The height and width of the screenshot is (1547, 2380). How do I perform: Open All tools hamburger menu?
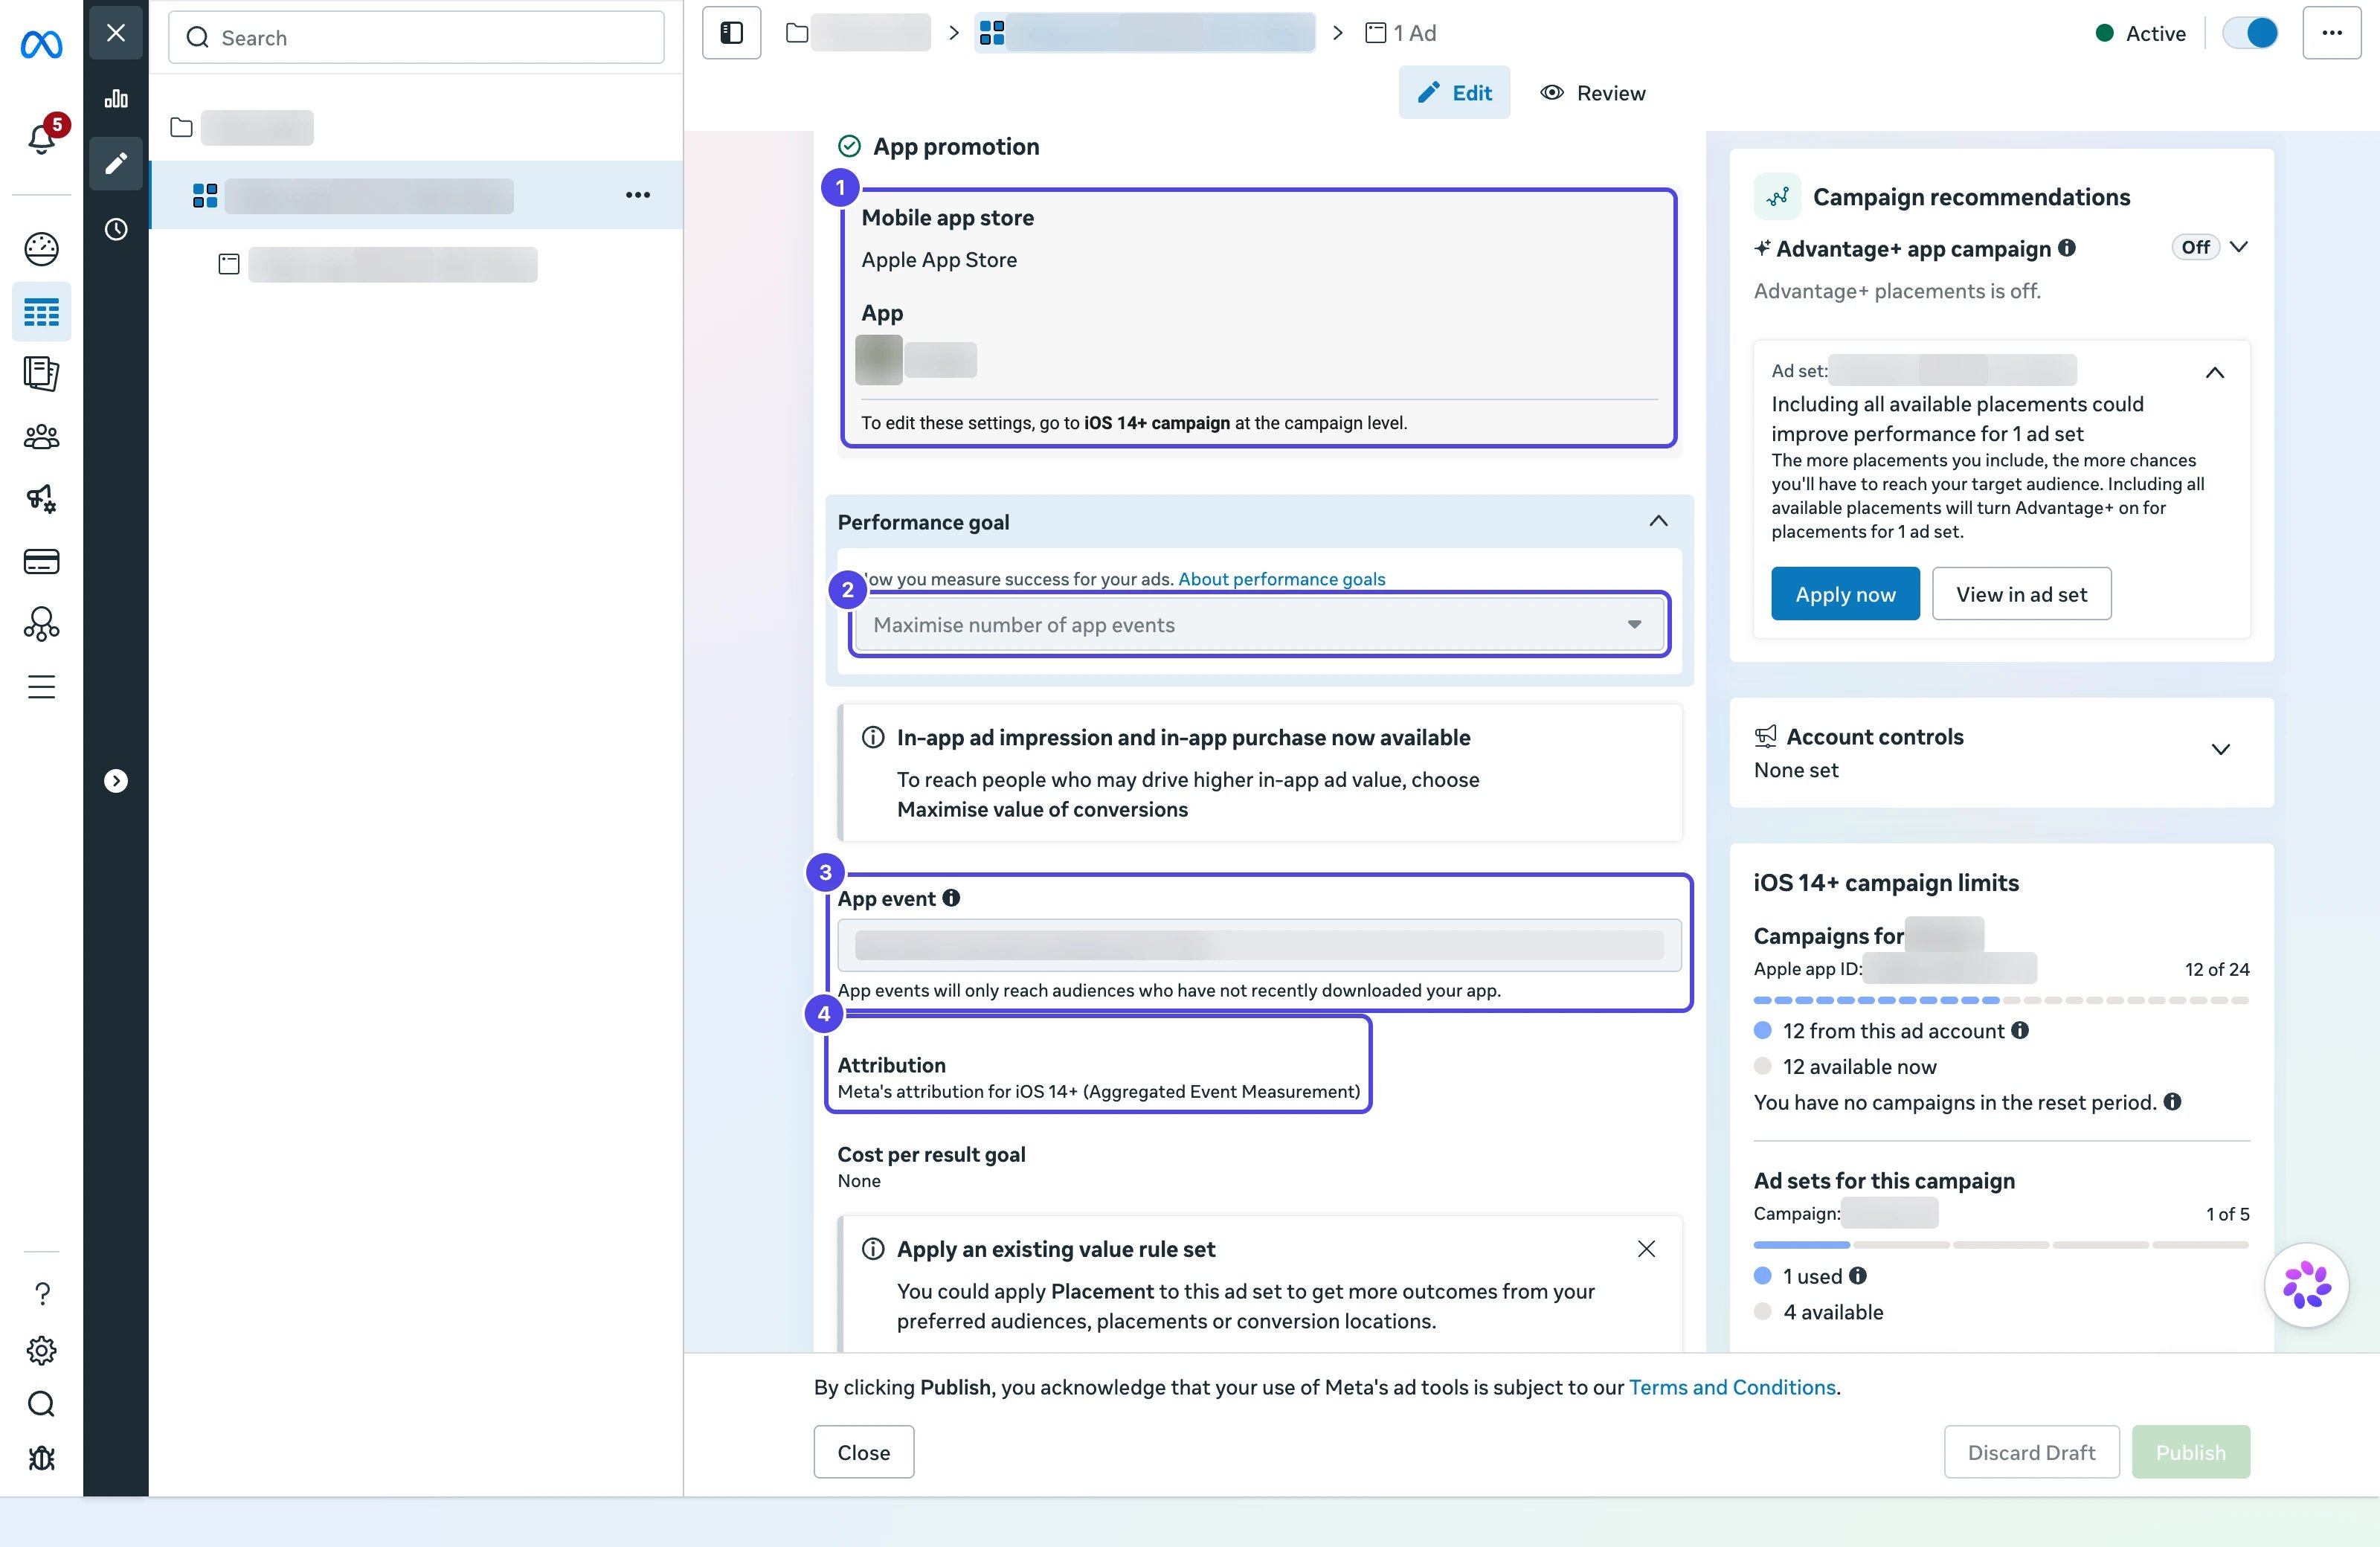[x=41, y=687]
